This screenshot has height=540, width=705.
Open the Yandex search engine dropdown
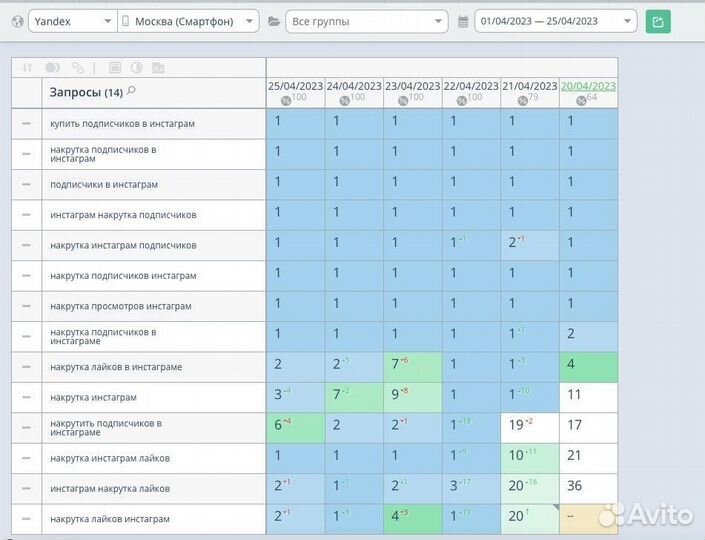click(x=70, y=21)
